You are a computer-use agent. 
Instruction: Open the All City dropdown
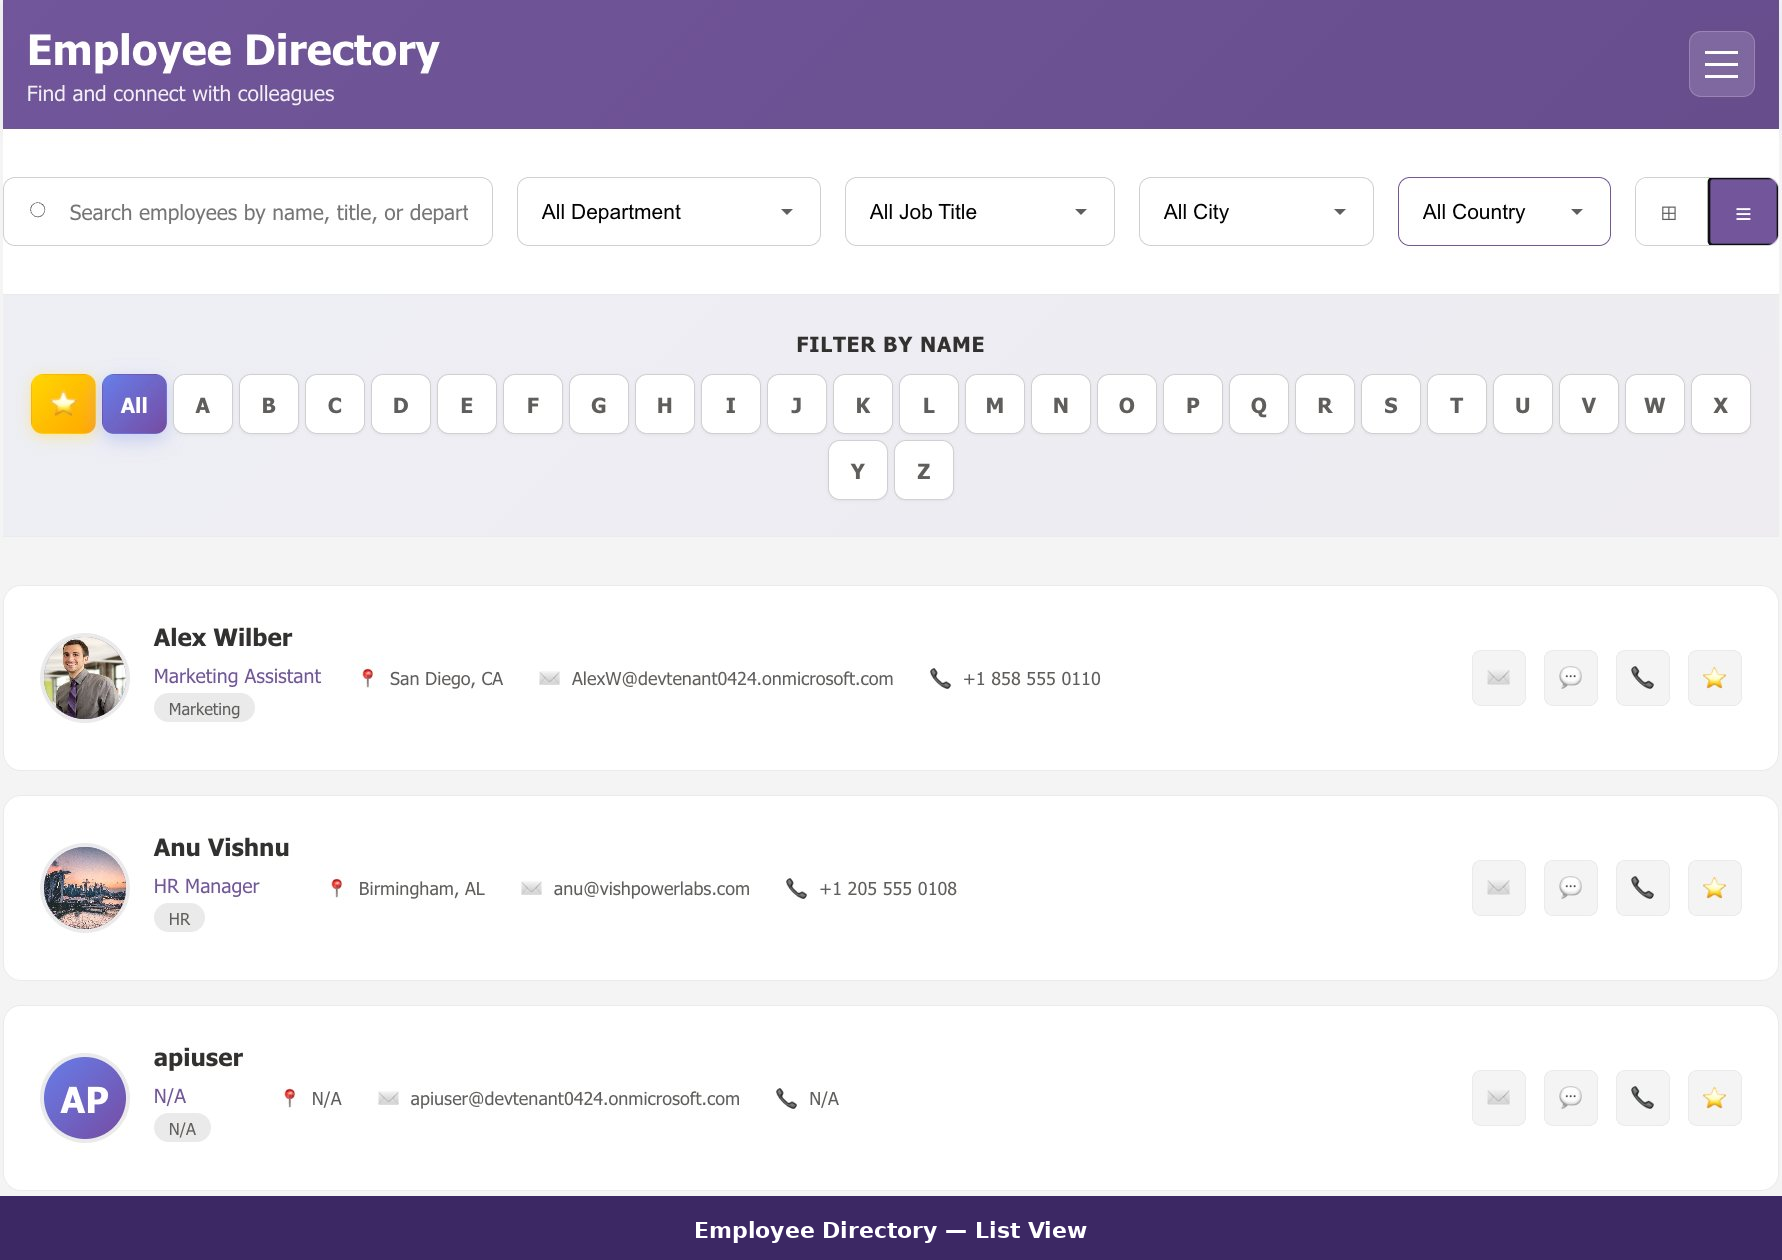click(1256, 212)
